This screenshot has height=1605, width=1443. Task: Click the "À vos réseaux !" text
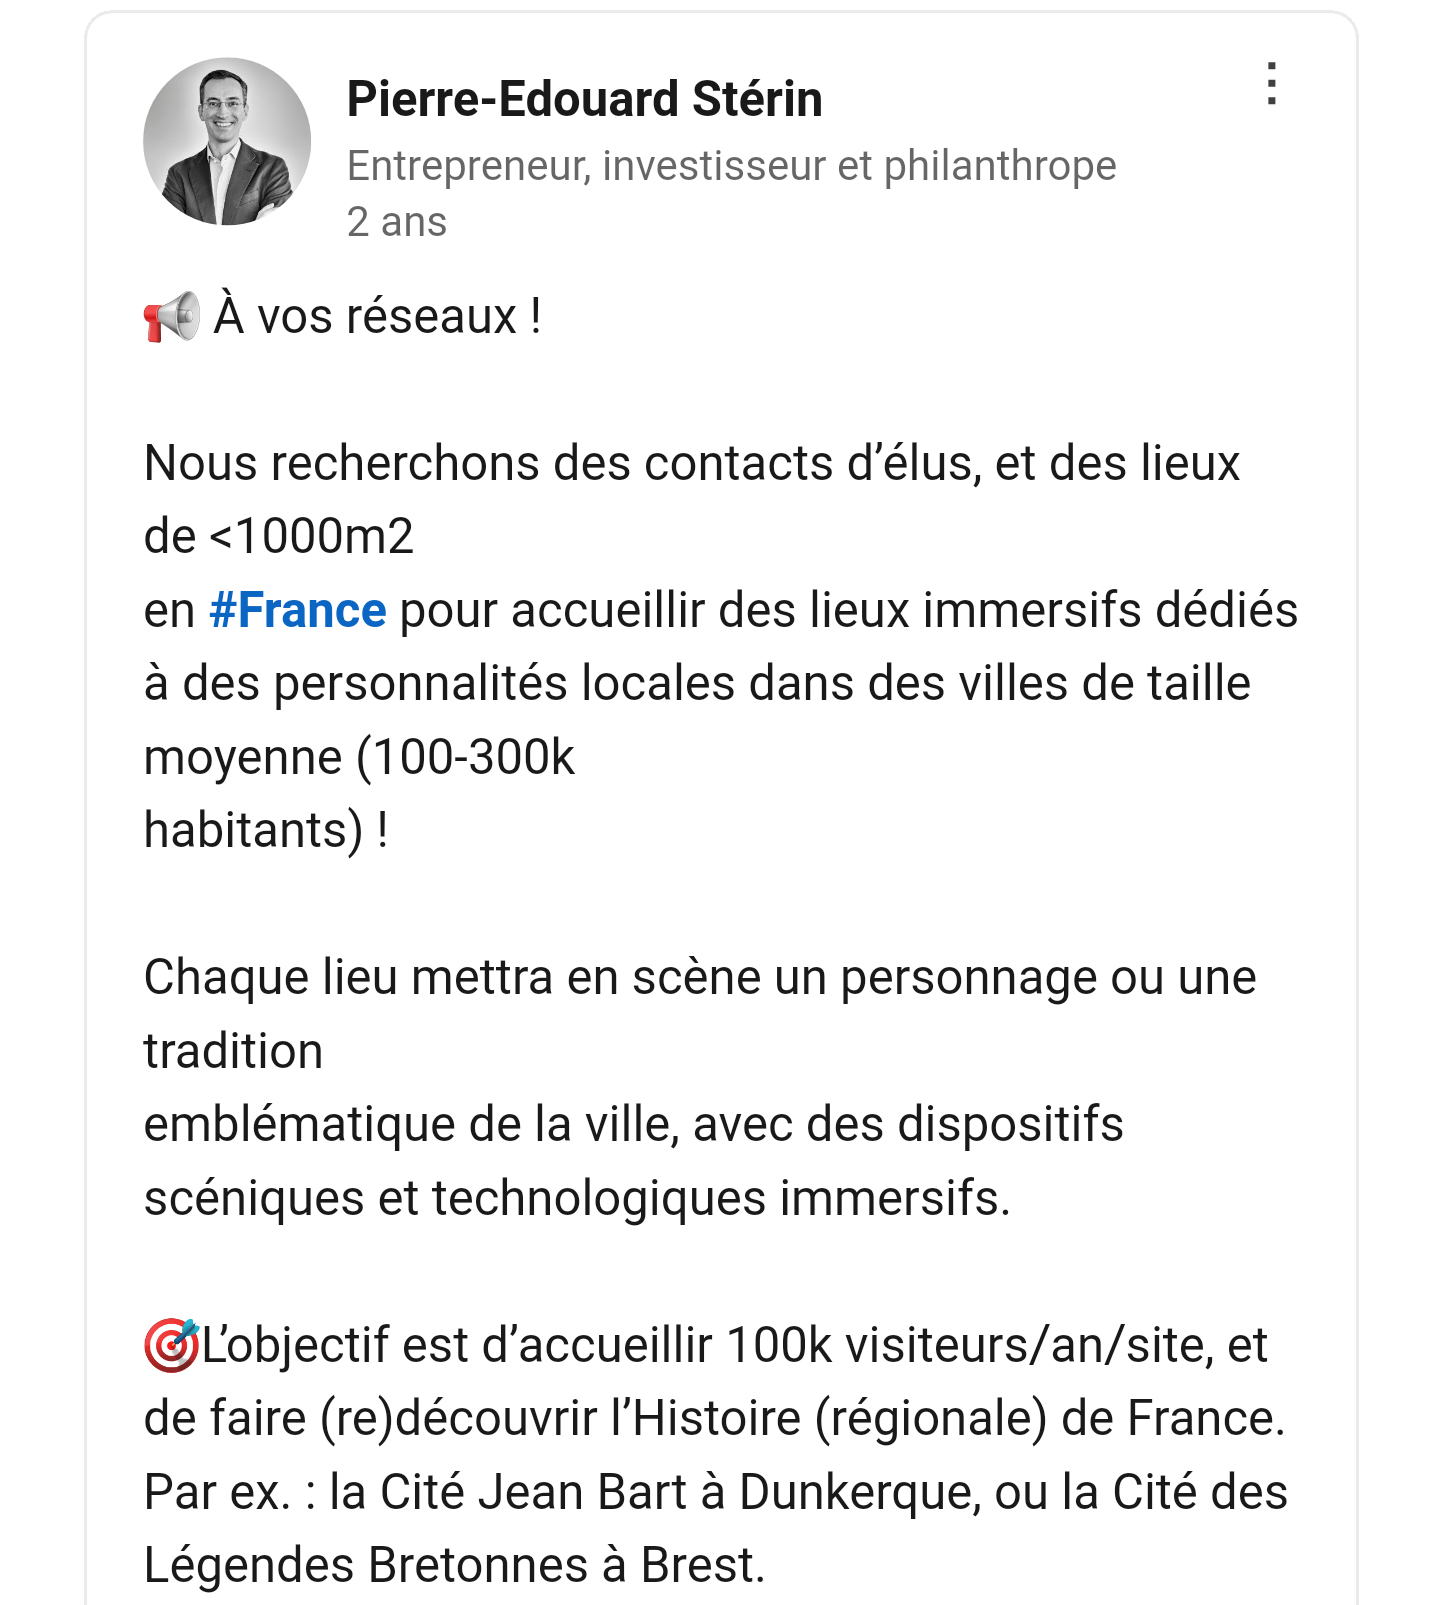point(377,317)
